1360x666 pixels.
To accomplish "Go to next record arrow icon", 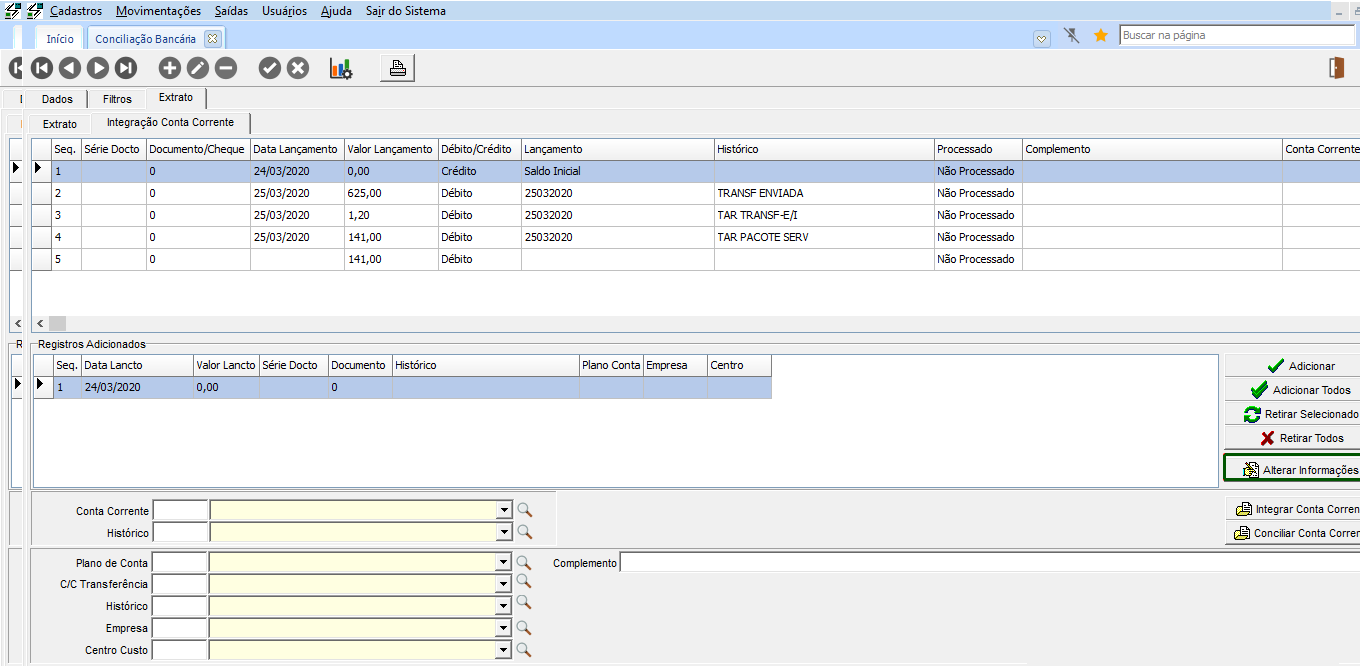I will coord(98,68).
